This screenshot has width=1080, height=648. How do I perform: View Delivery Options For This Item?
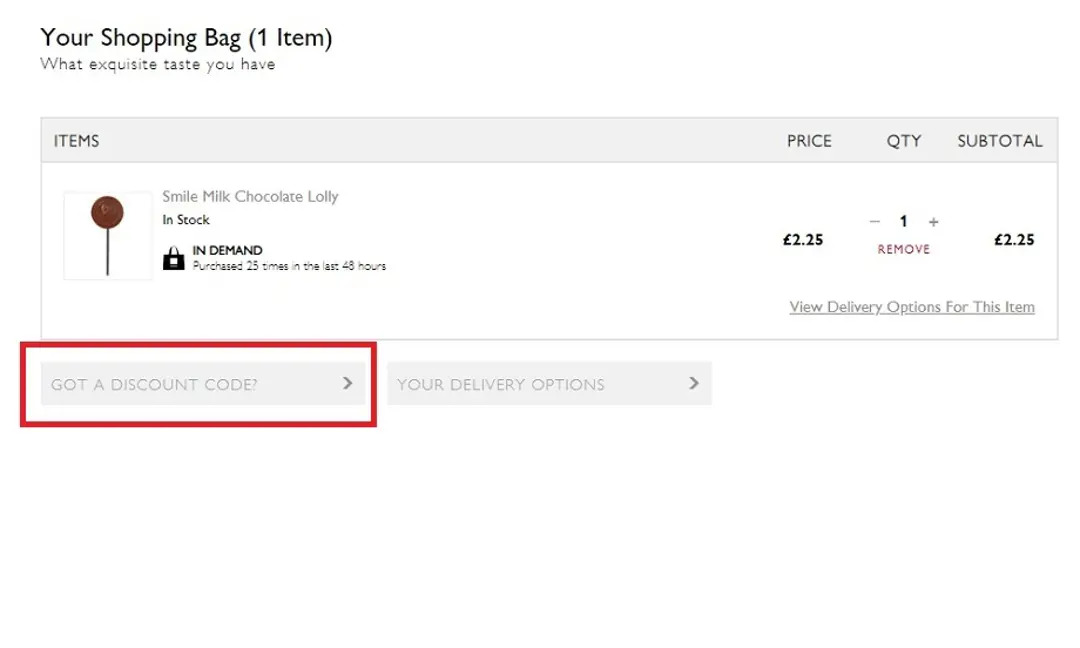tap(912, 307)
